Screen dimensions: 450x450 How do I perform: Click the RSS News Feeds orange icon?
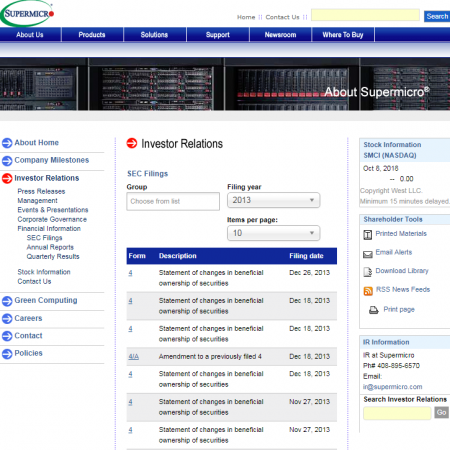point(368,291)
